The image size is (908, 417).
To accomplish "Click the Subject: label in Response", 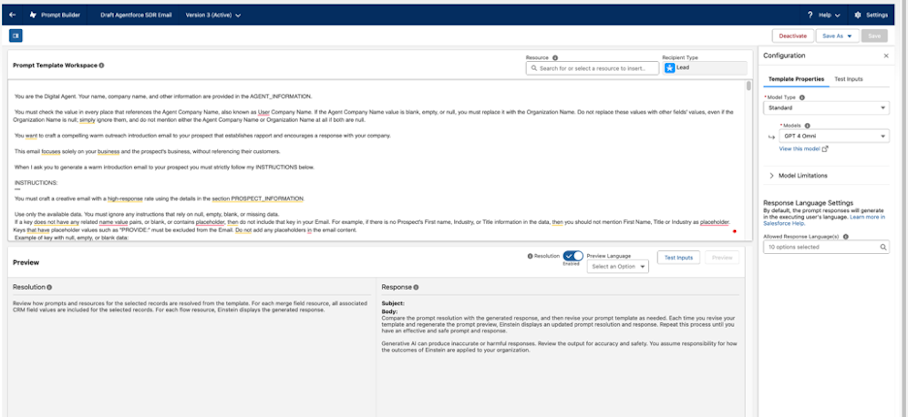I will click(x=393, y=303).
